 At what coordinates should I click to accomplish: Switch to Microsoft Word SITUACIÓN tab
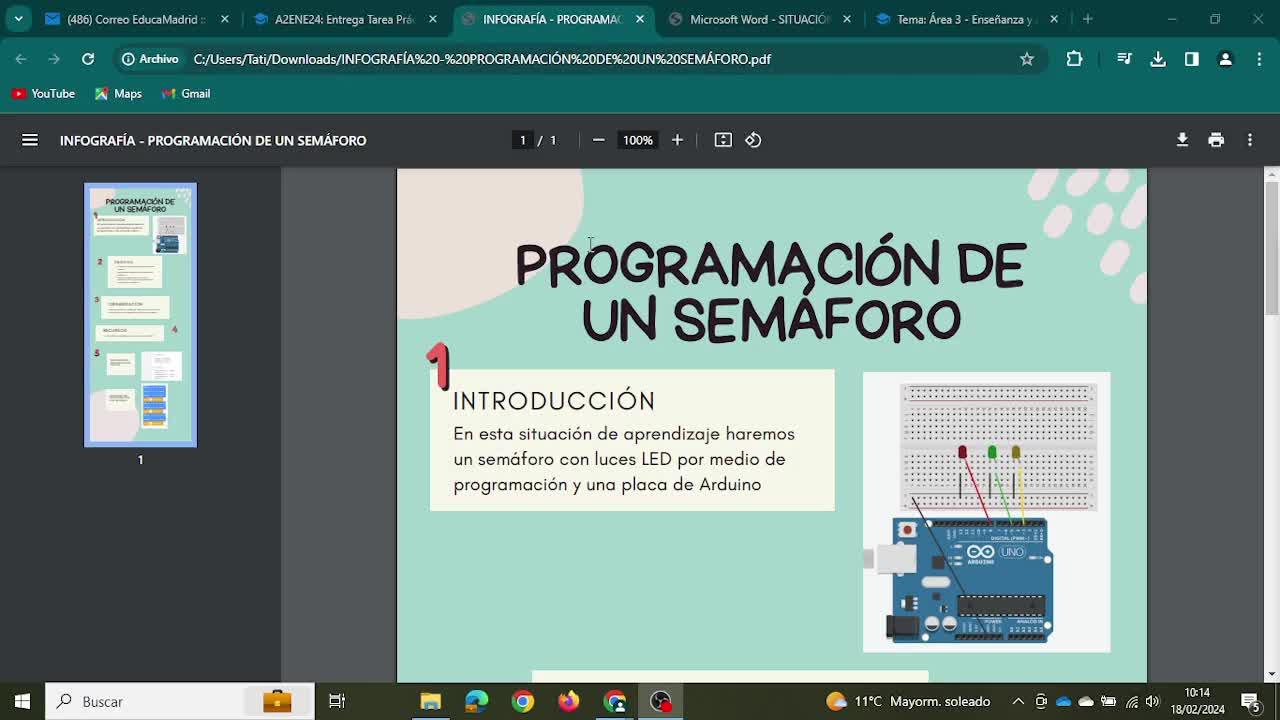tap(760, 19)
